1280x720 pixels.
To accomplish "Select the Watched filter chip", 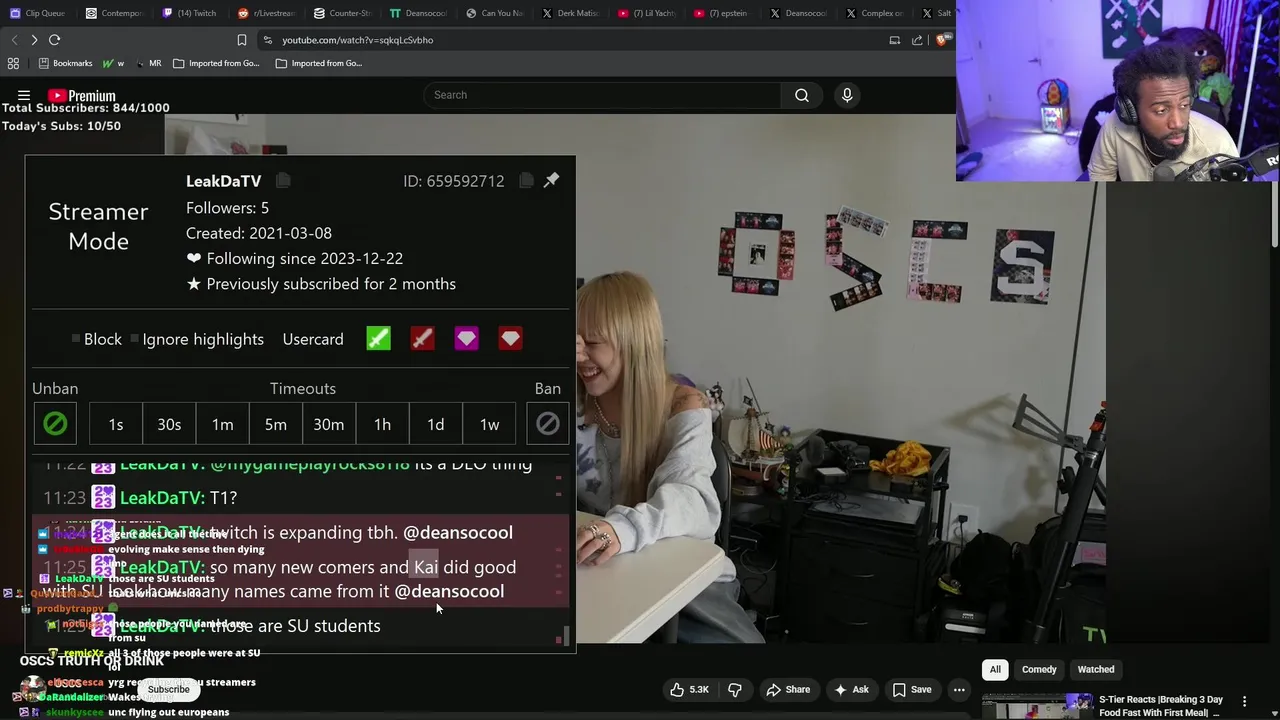I will 1096,669.
